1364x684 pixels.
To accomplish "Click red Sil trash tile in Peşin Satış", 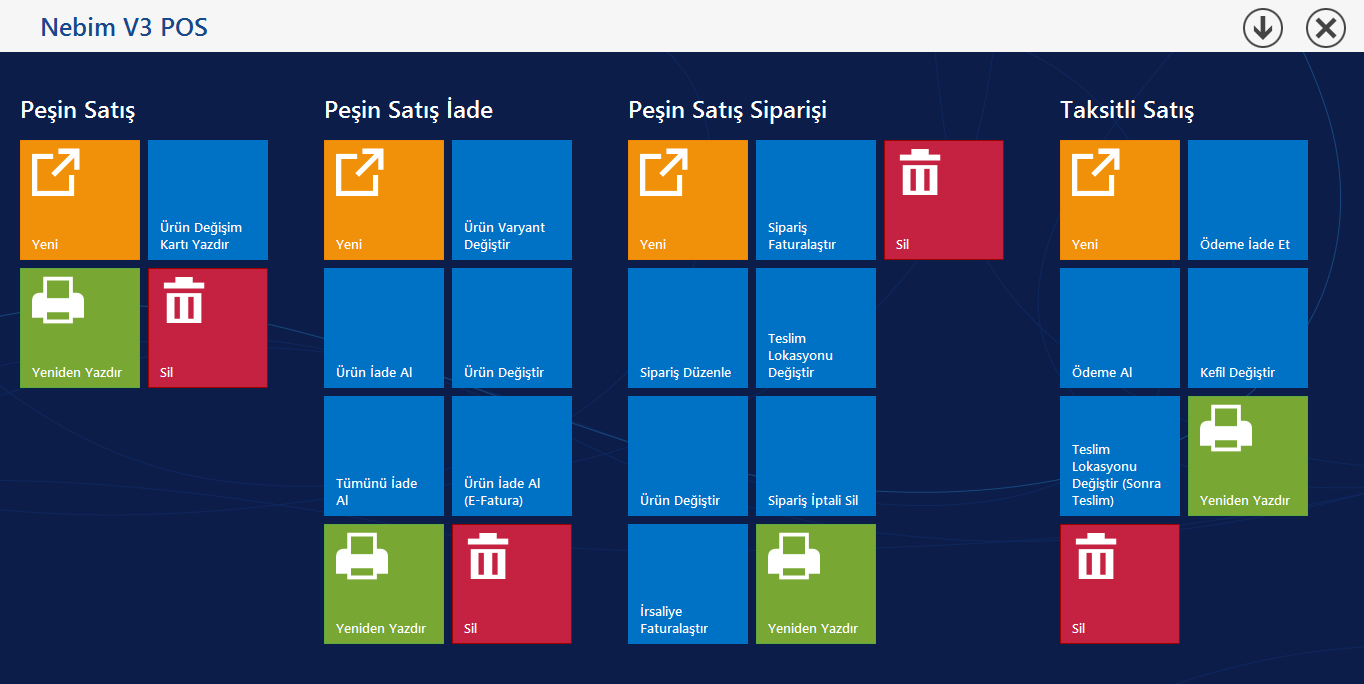I will pos(208,328).
